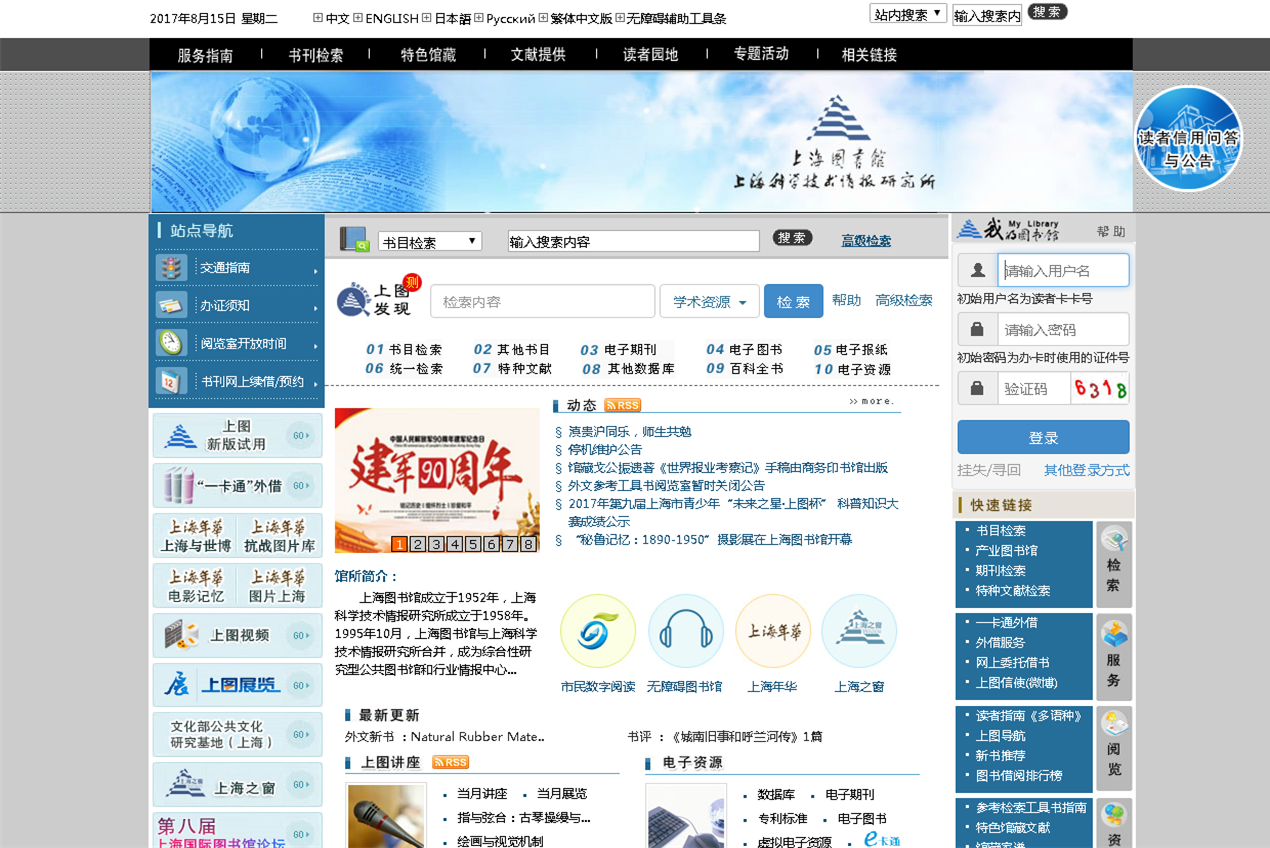Click the top-right 搜索 button
The image size is (1270, 848).
point(1047,12)
